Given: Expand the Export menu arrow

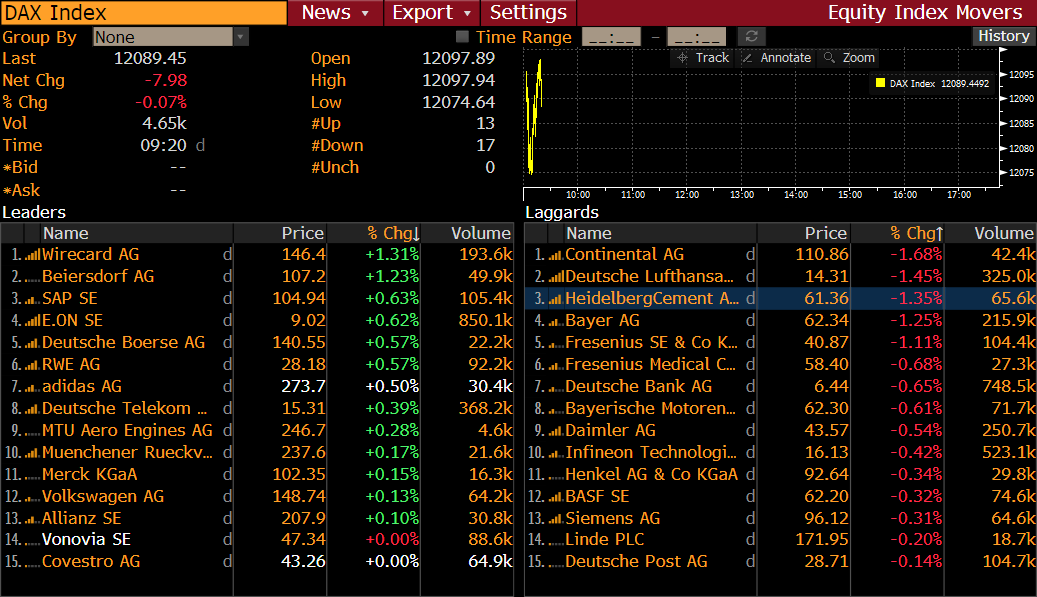Looking at the screenshot, I should coord(467,13).
